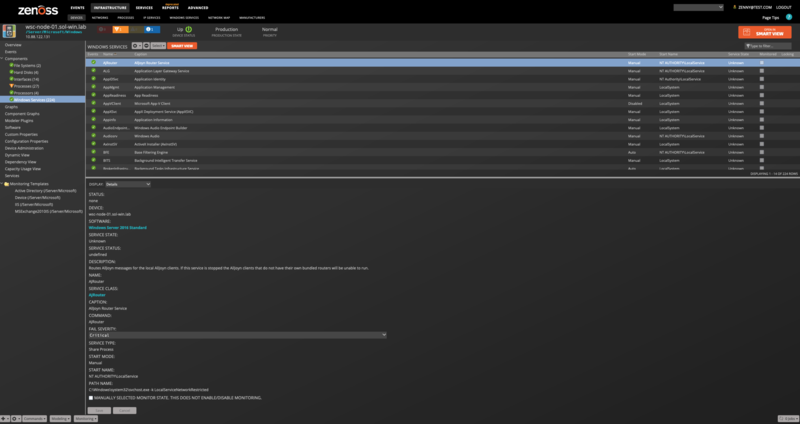Open the Commands menu in footer

pos(34,418)
